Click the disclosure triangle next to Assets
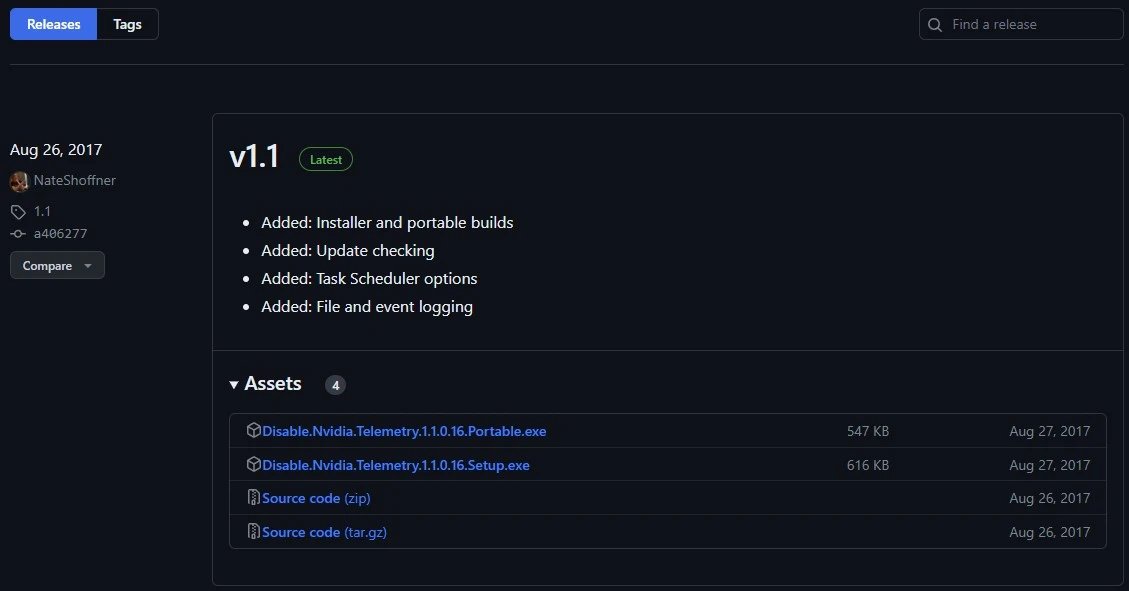The height and width of the screenshot is (591, 1129). (x=233, y=384)
